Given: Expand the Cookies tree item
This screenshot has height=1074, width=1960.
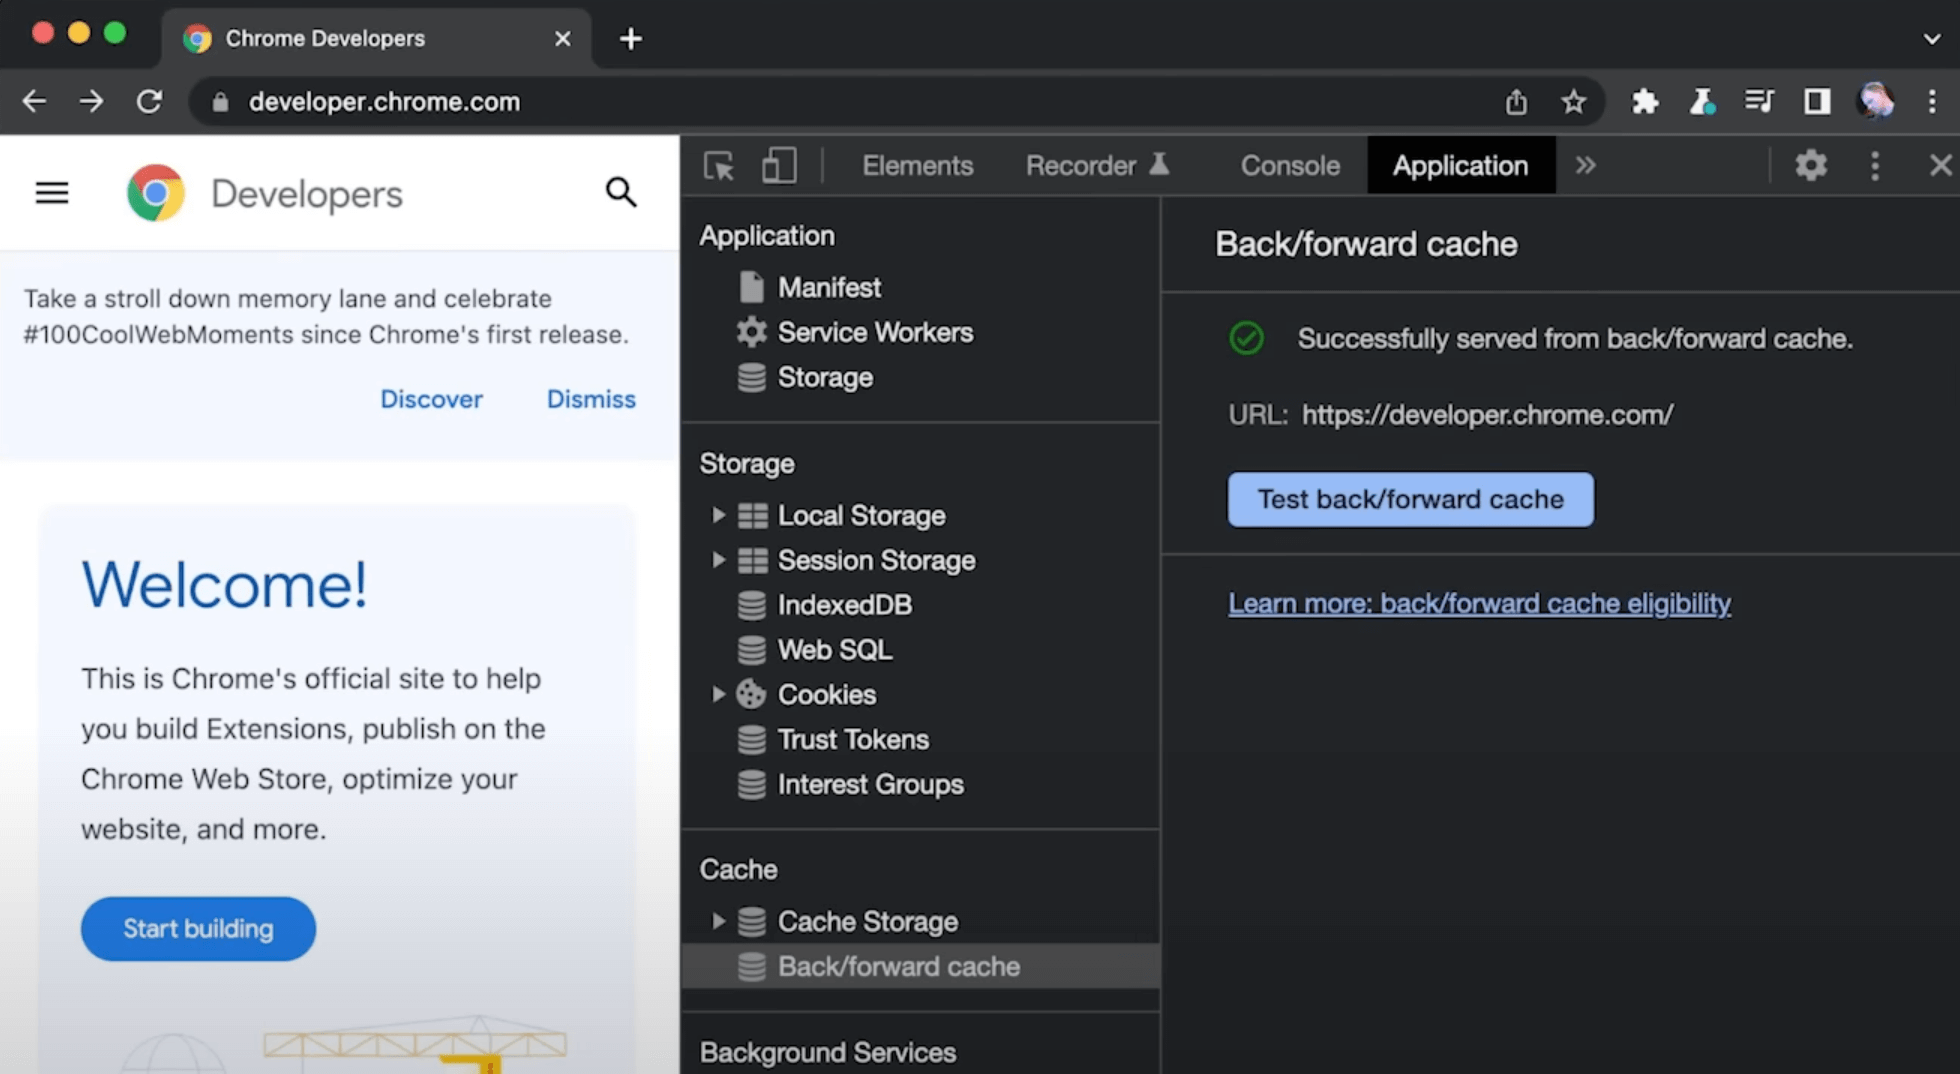Looking at the screenshot, I should [x=718, y=694].
